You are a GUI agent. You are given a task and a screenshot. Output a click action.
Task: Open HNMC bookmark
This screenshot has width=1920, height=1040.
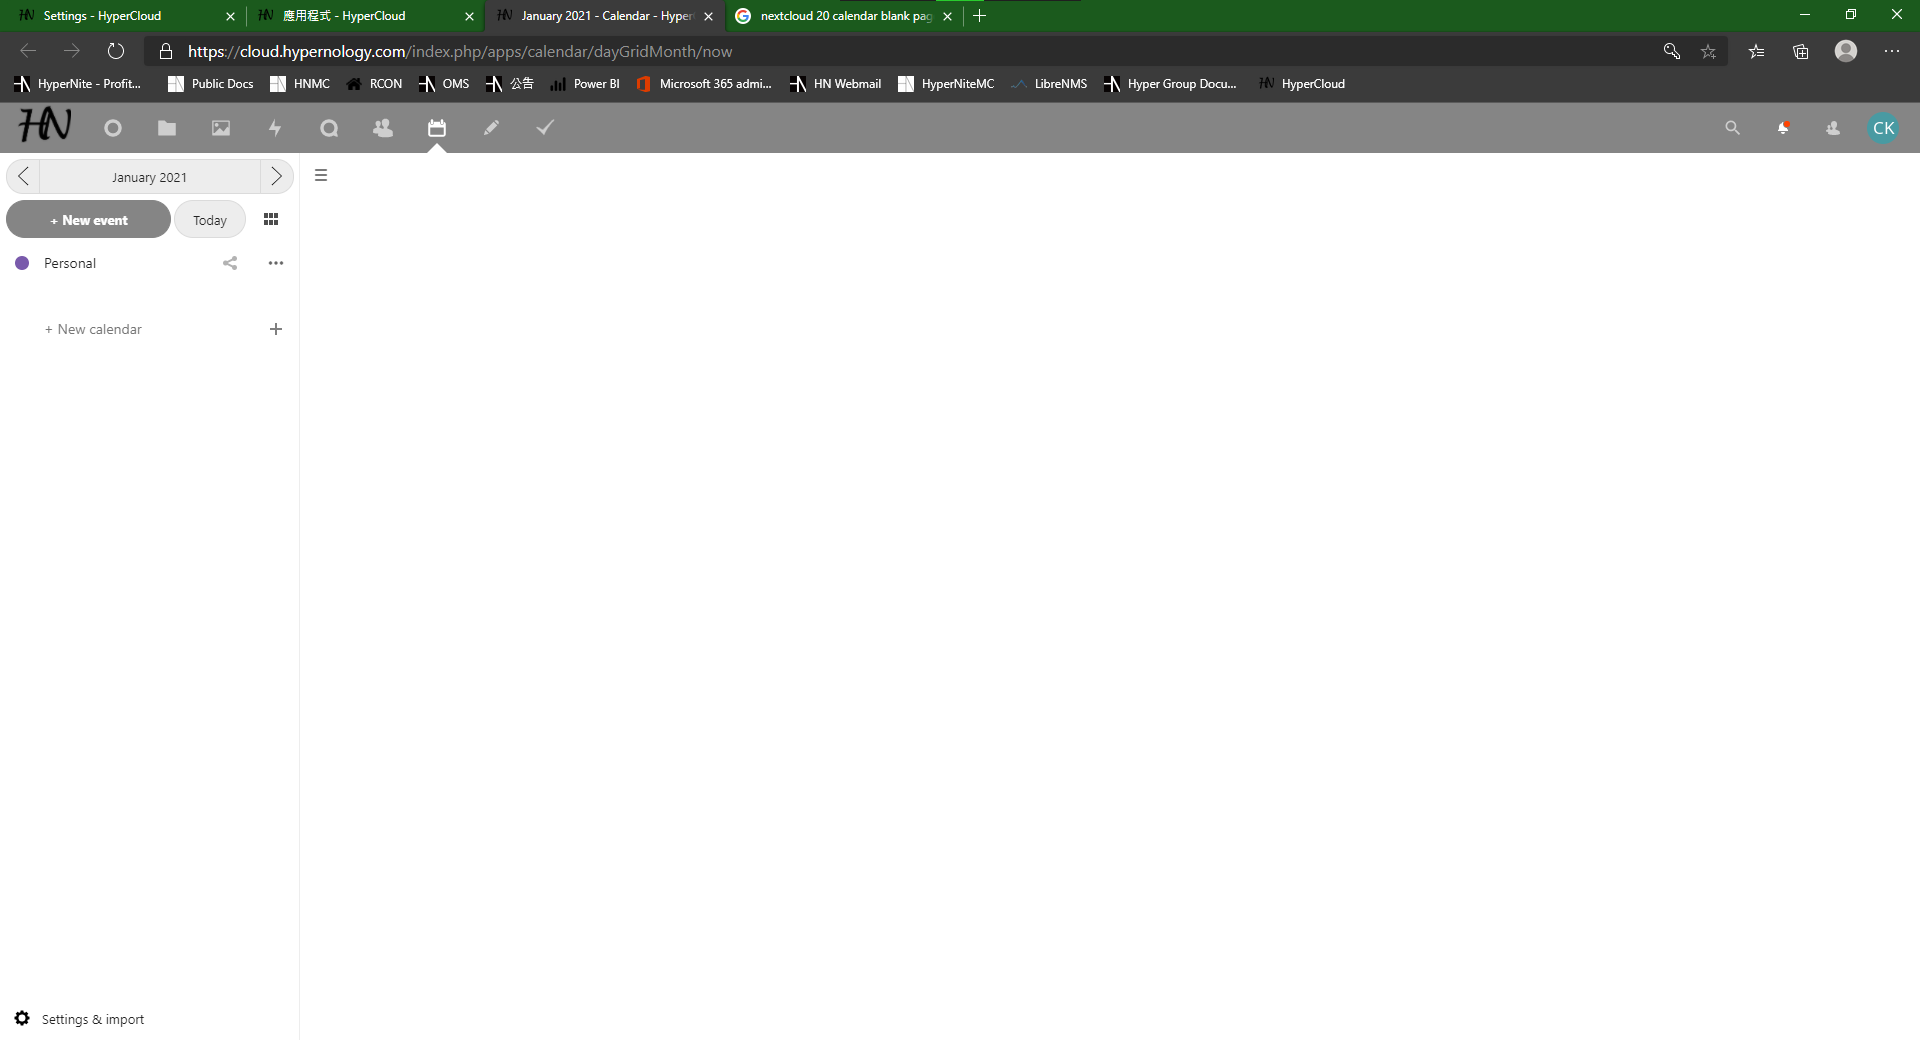(300, 84)
